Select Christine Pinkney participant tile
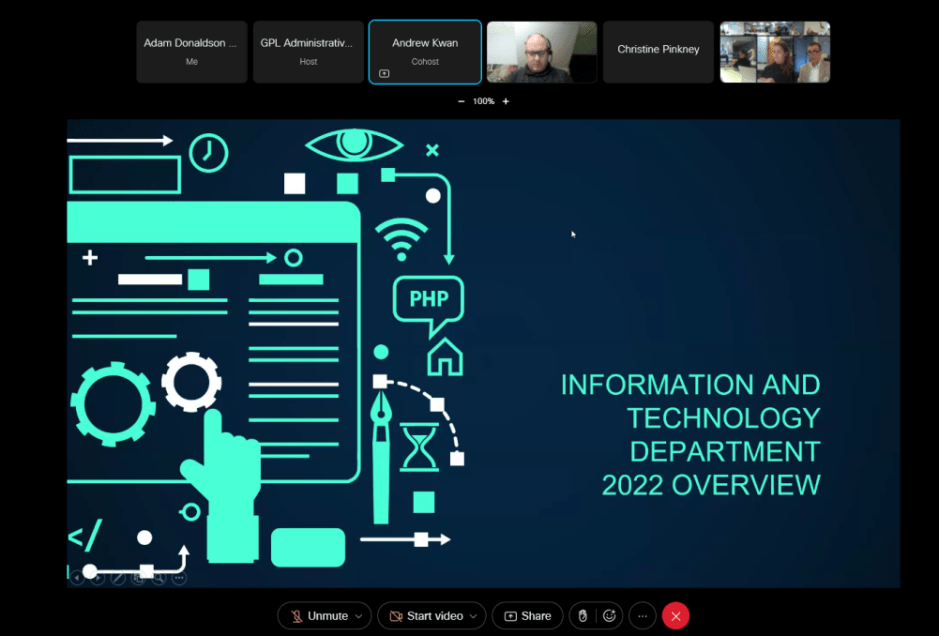The width and height of the screenshot is (939, 636). (658, 52)
